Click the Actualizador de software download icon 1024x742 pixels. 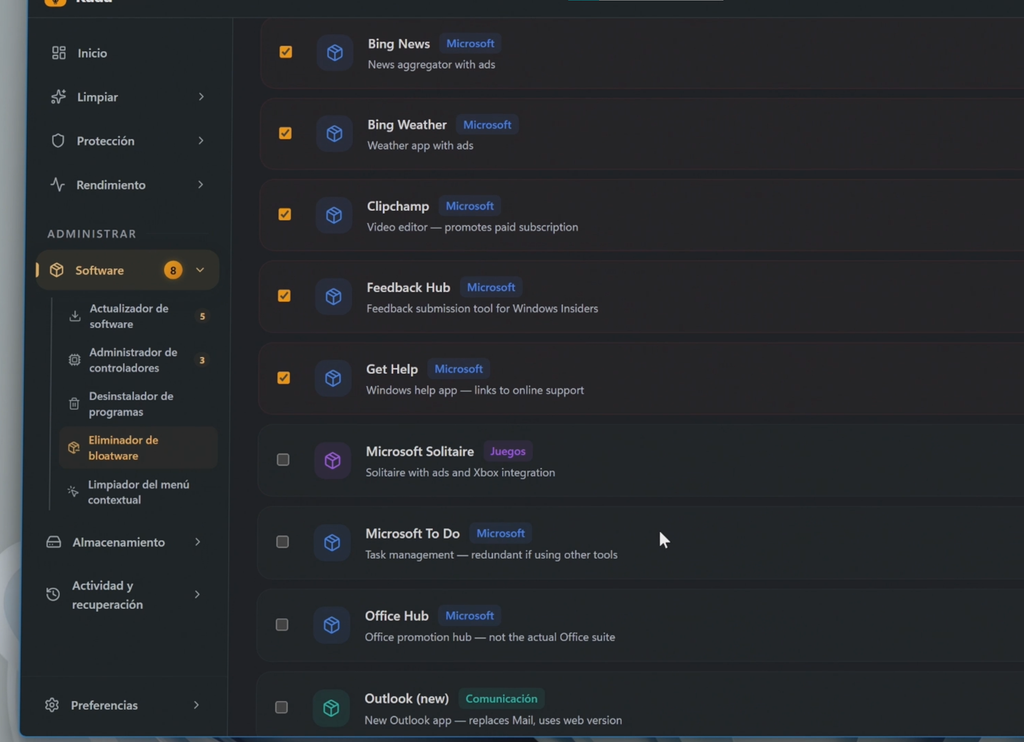point(75,316)
